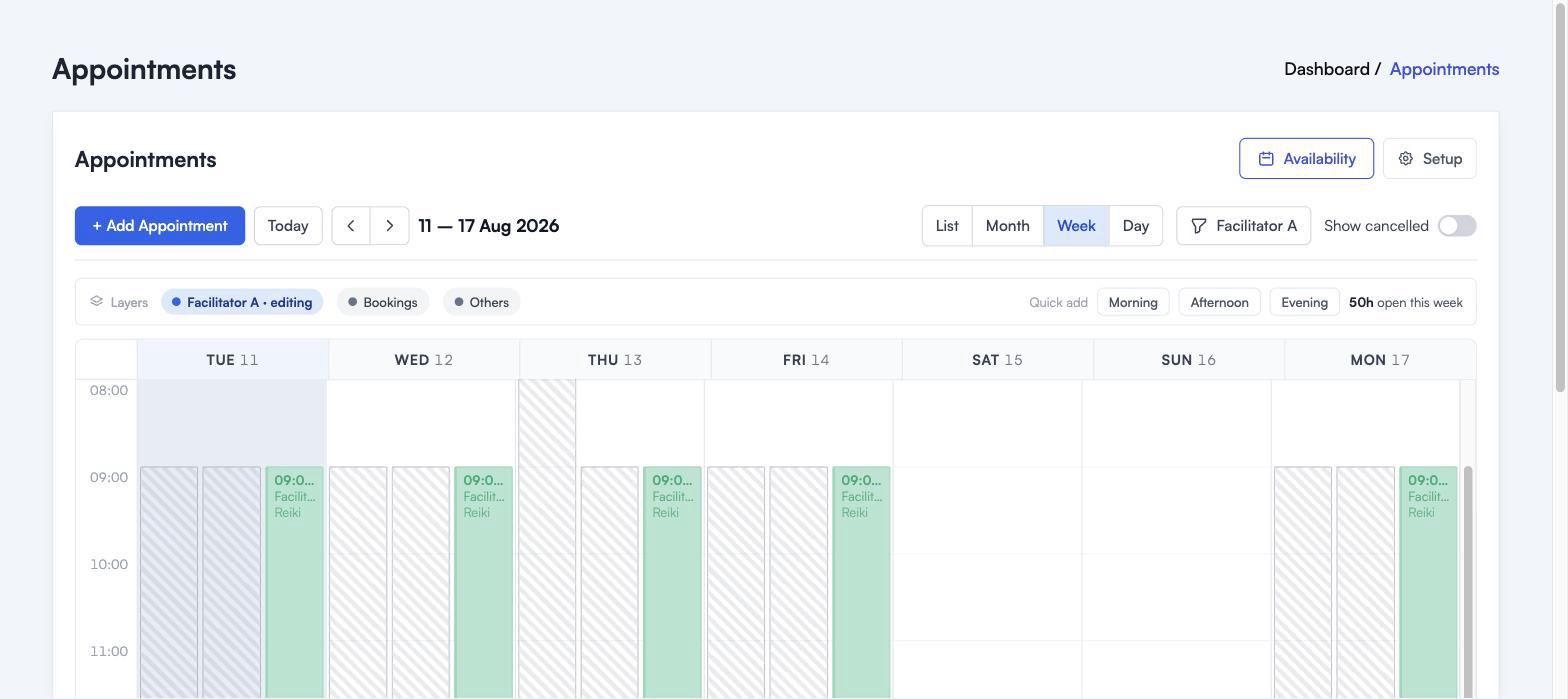
Task: Click the 11 — 17 Aug 2026 date range
Action: (x=489, y=226)
